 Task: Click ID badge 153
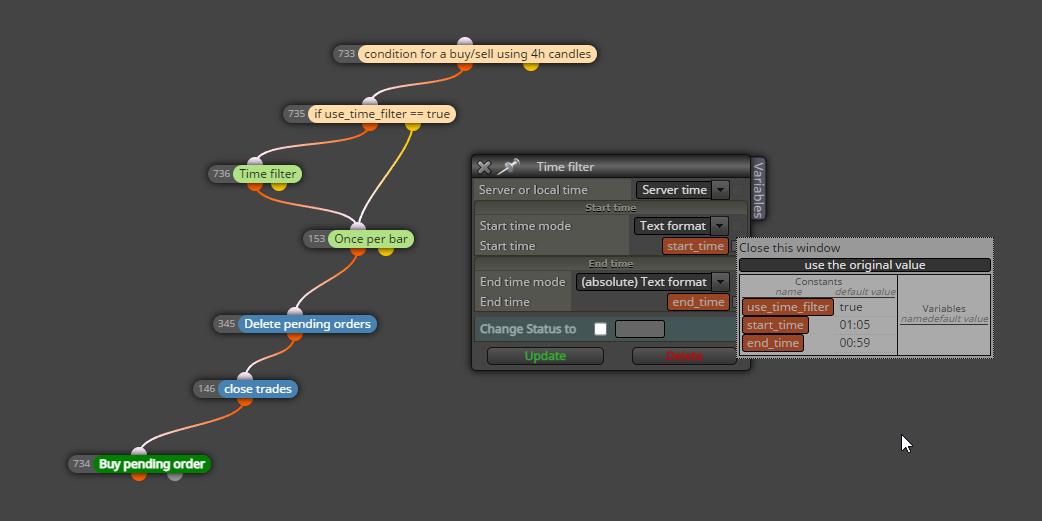[316, 239]
